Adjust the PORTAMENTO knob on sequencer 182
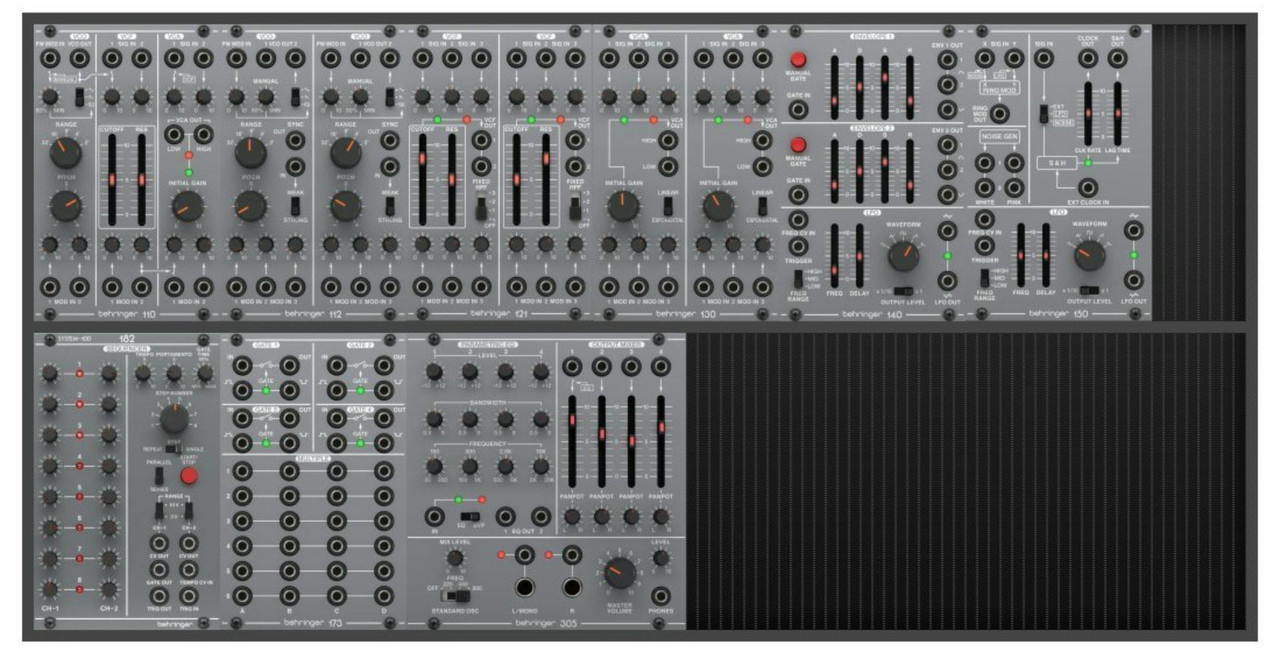 pyautogui.click(x=174, y=373)
